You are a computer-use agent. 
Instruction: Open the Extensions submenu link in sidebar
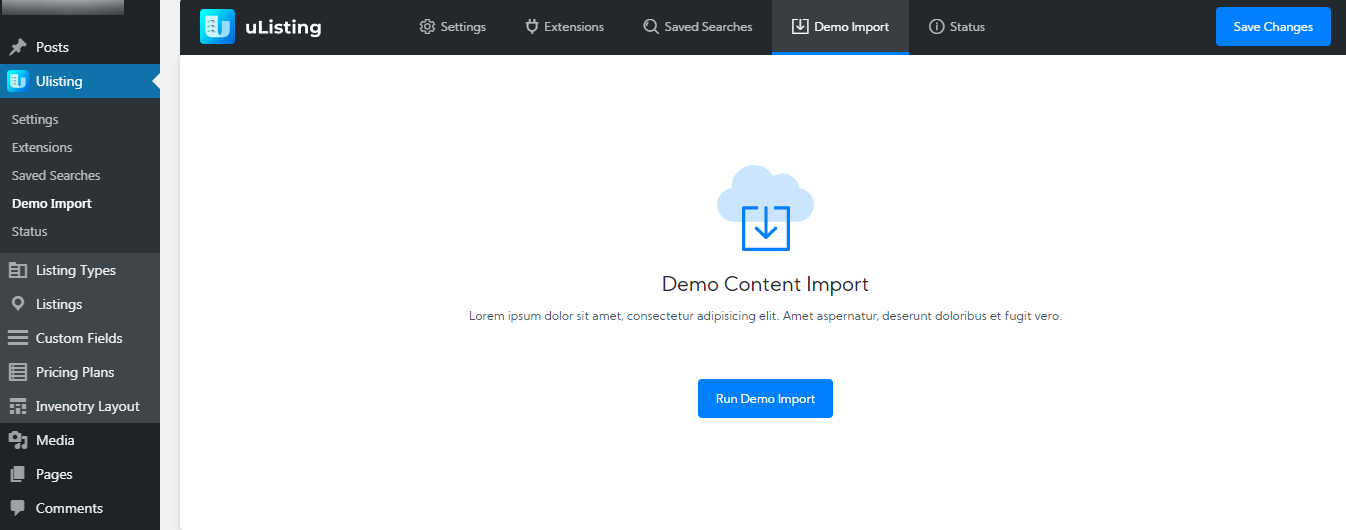[42, 147]
